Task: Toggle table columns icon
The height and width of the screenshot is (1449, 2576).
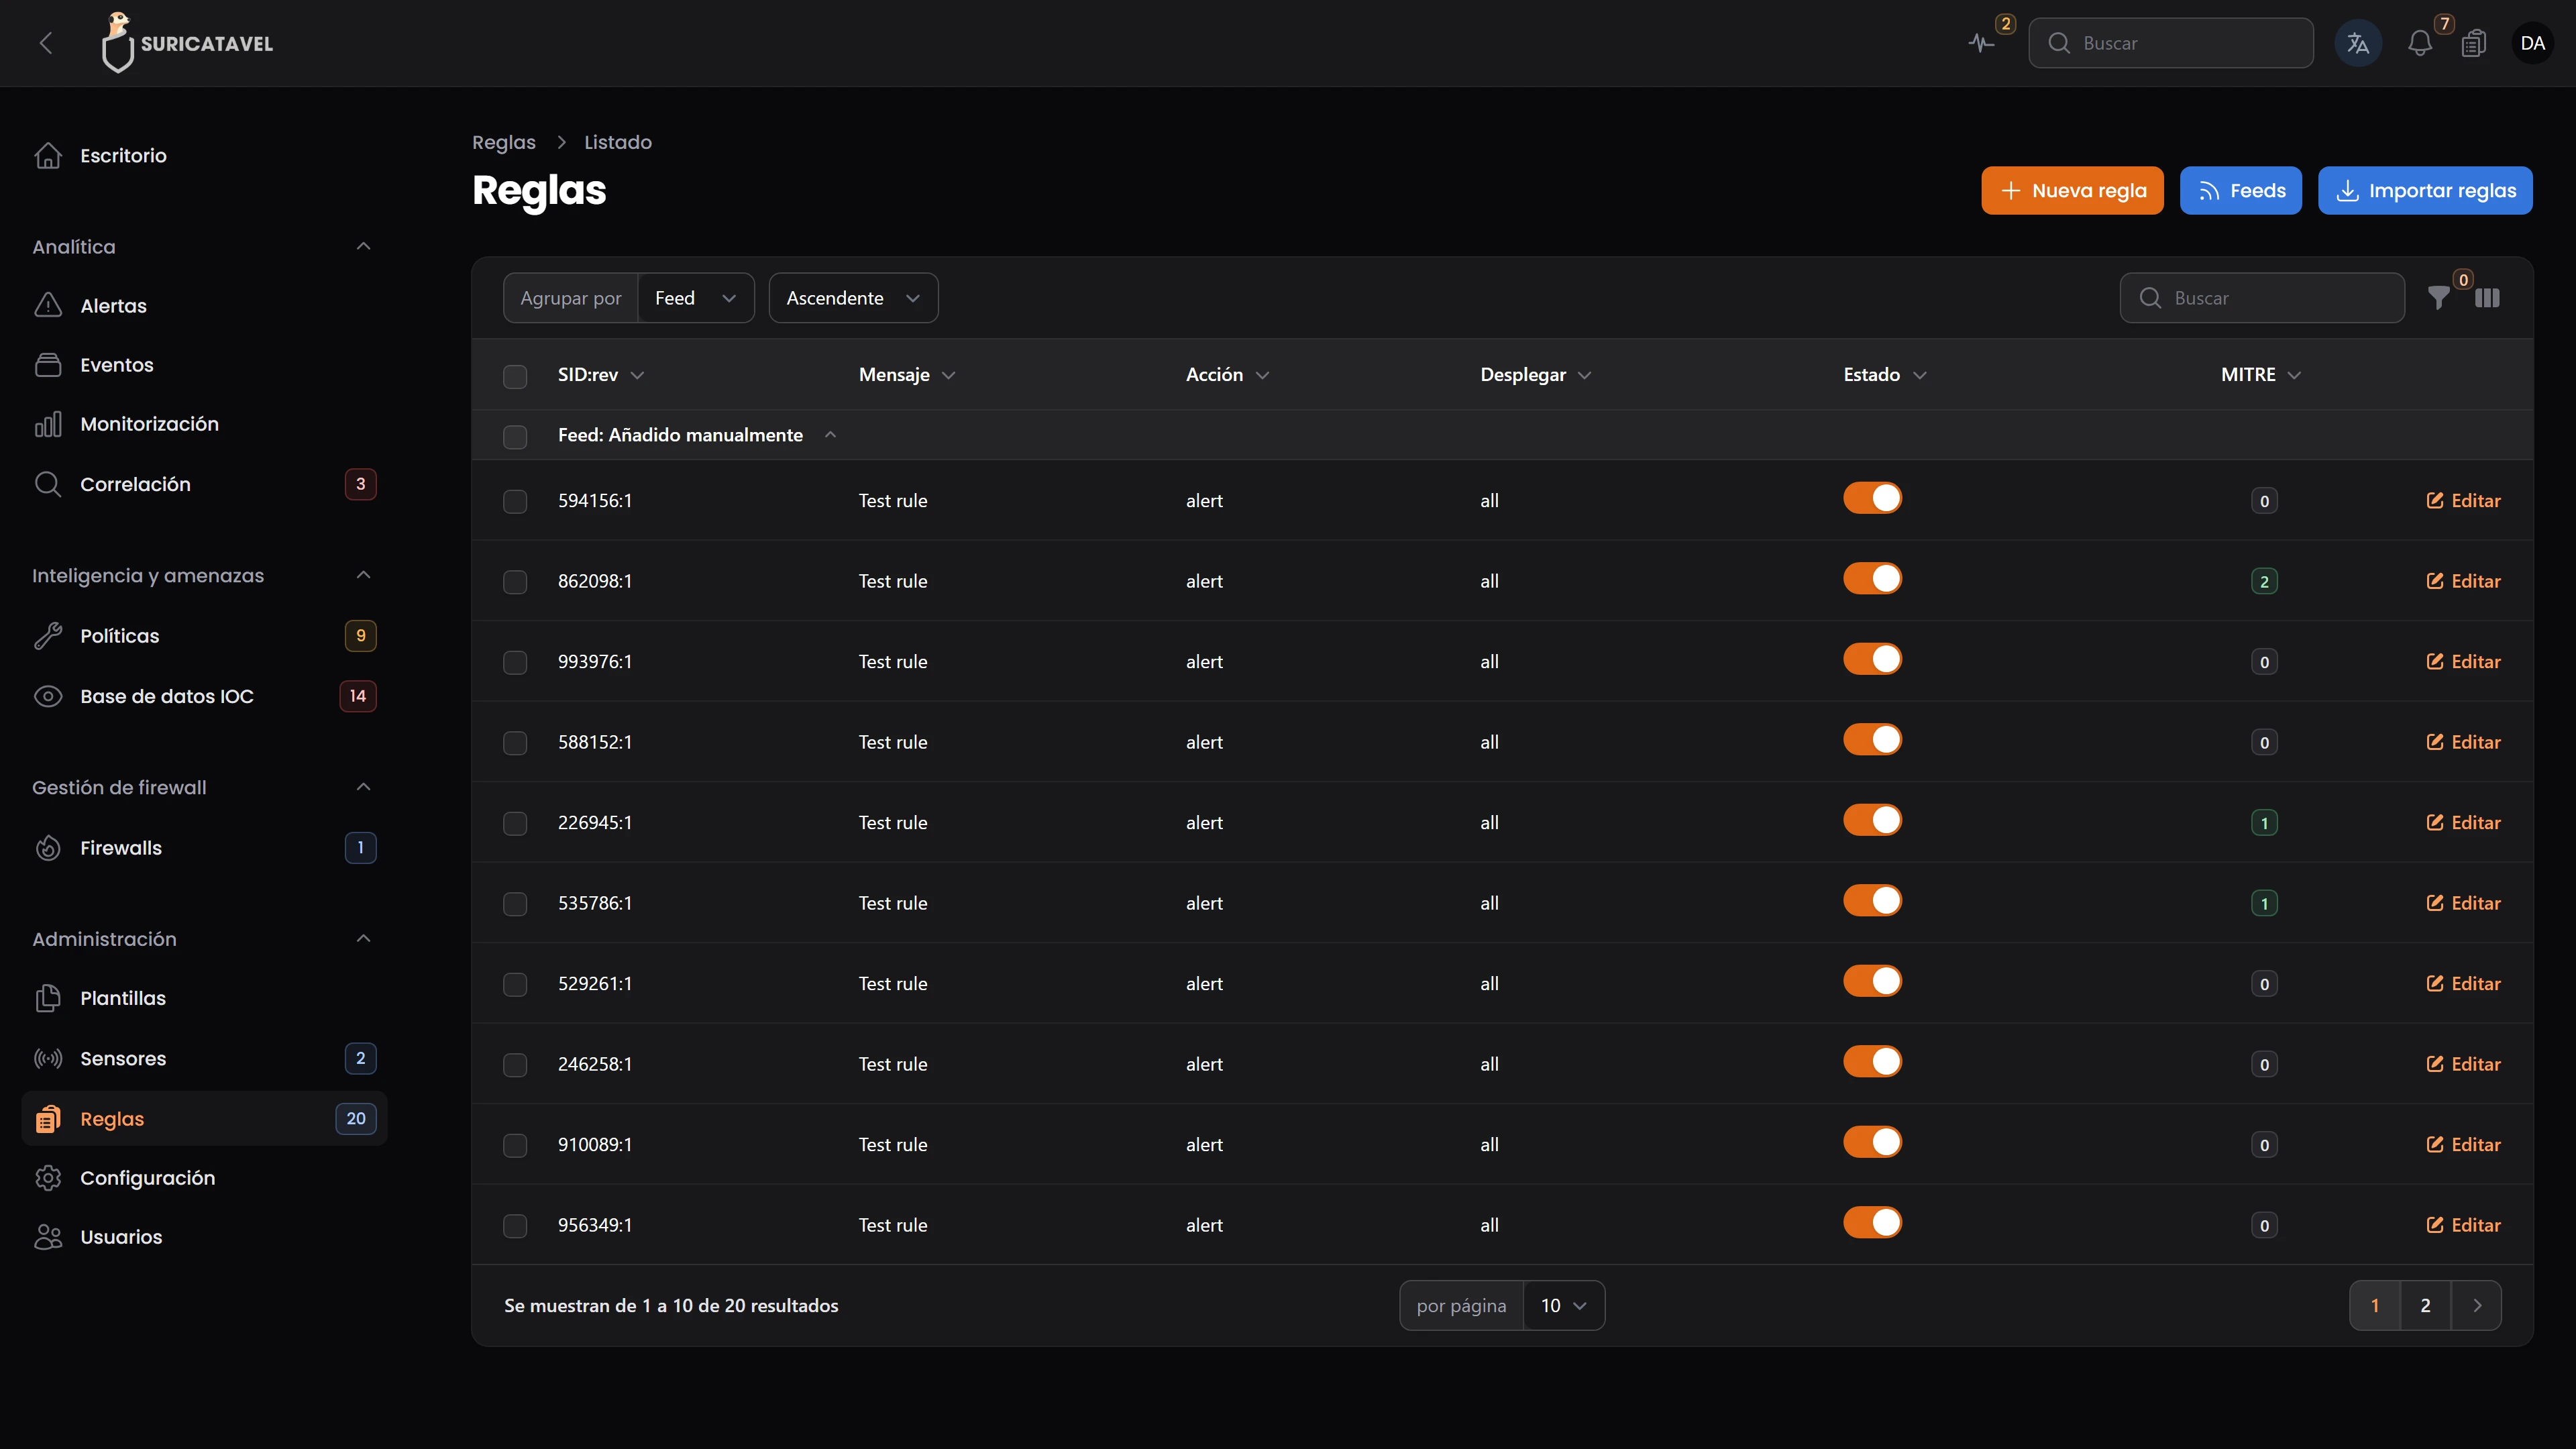Action: coord(2487,298)
